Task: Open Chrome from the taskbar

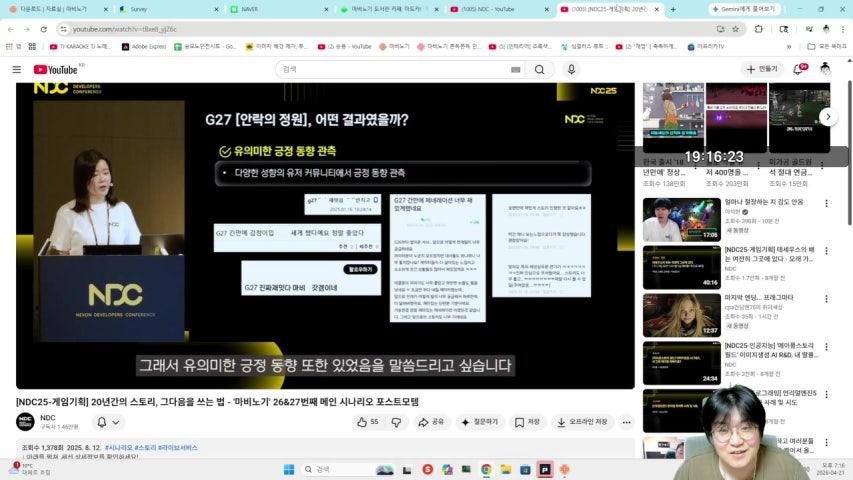Action: 486,469
